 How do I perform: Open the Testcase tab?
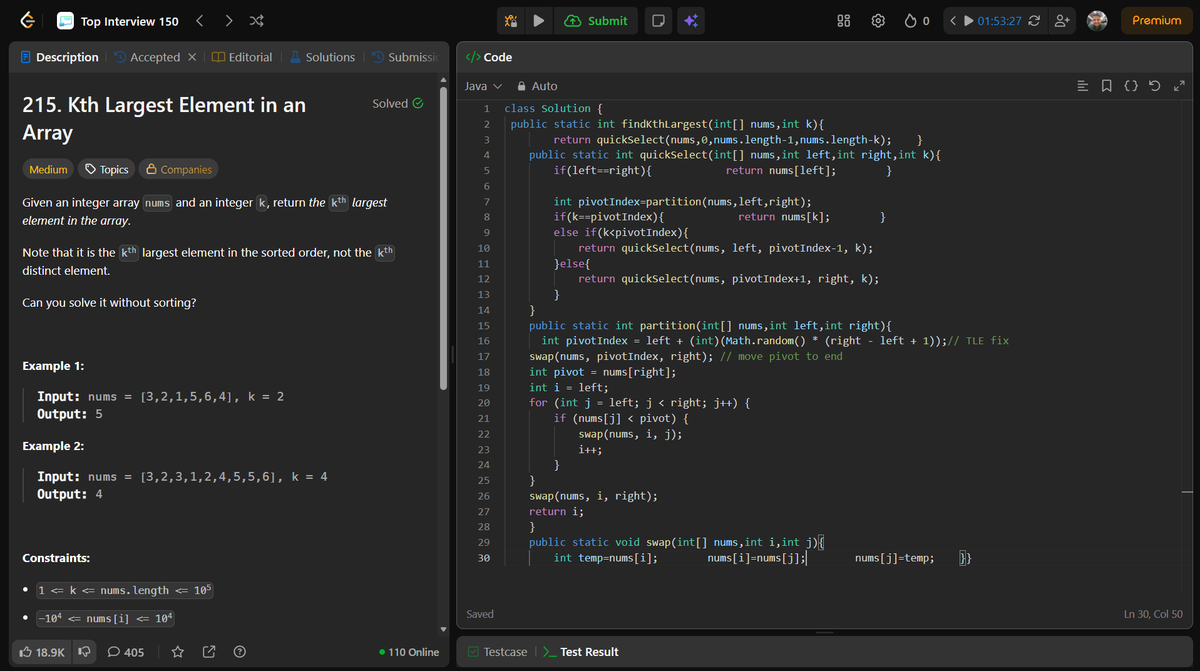[x=497, y=652]
